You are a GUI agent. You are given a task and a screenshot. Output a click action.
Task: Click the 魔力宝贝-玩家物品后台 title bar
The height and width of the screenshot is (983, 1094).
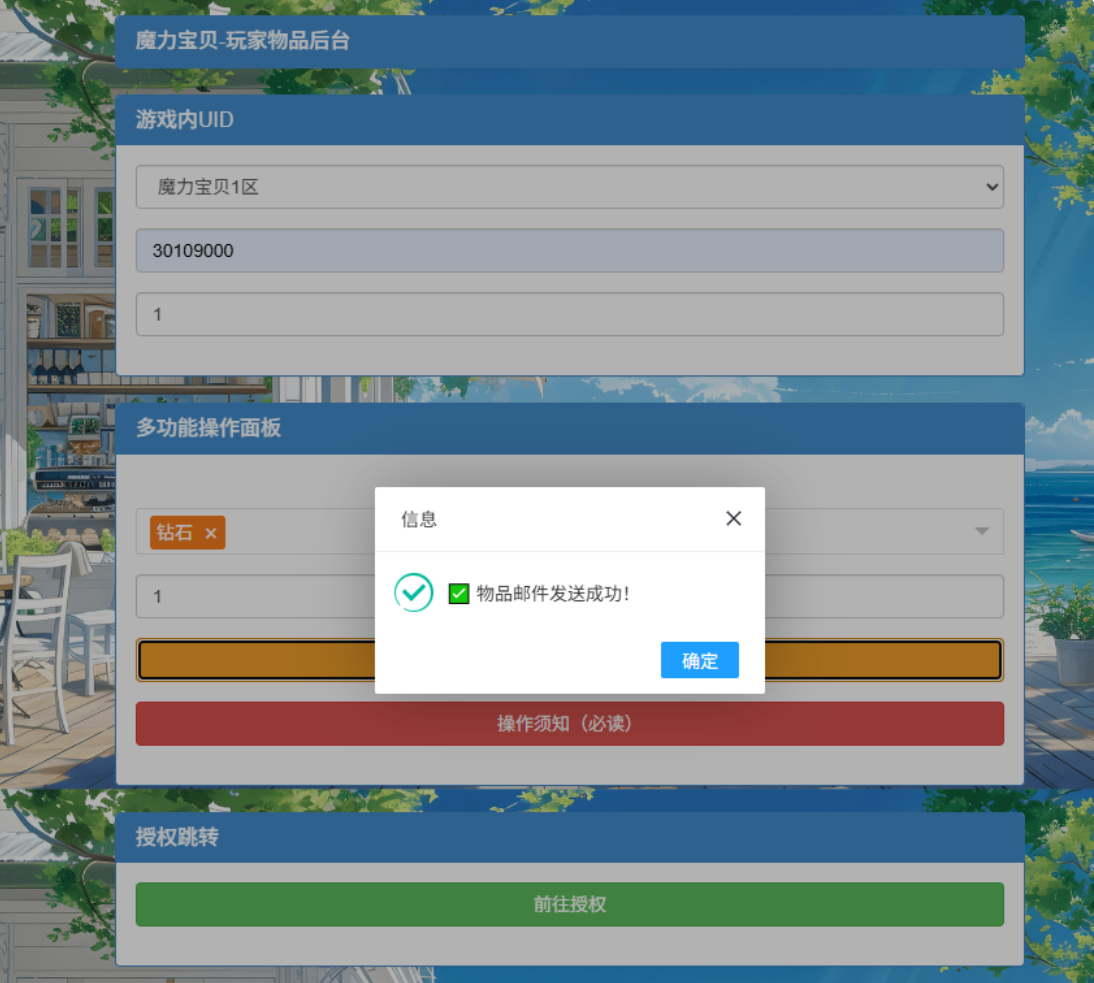pos(569,42)
